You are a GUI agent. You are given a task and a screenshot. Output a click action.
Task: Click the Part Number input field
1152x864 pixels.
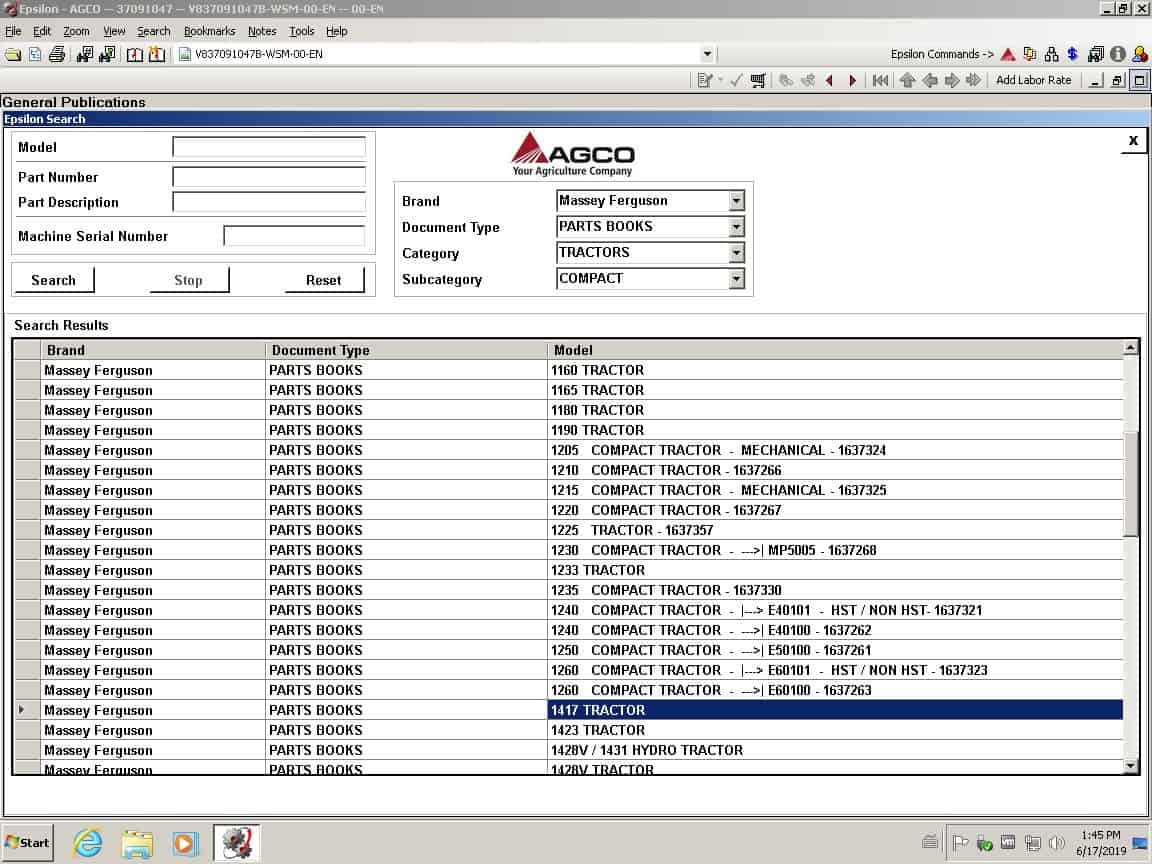pos(269,177)
